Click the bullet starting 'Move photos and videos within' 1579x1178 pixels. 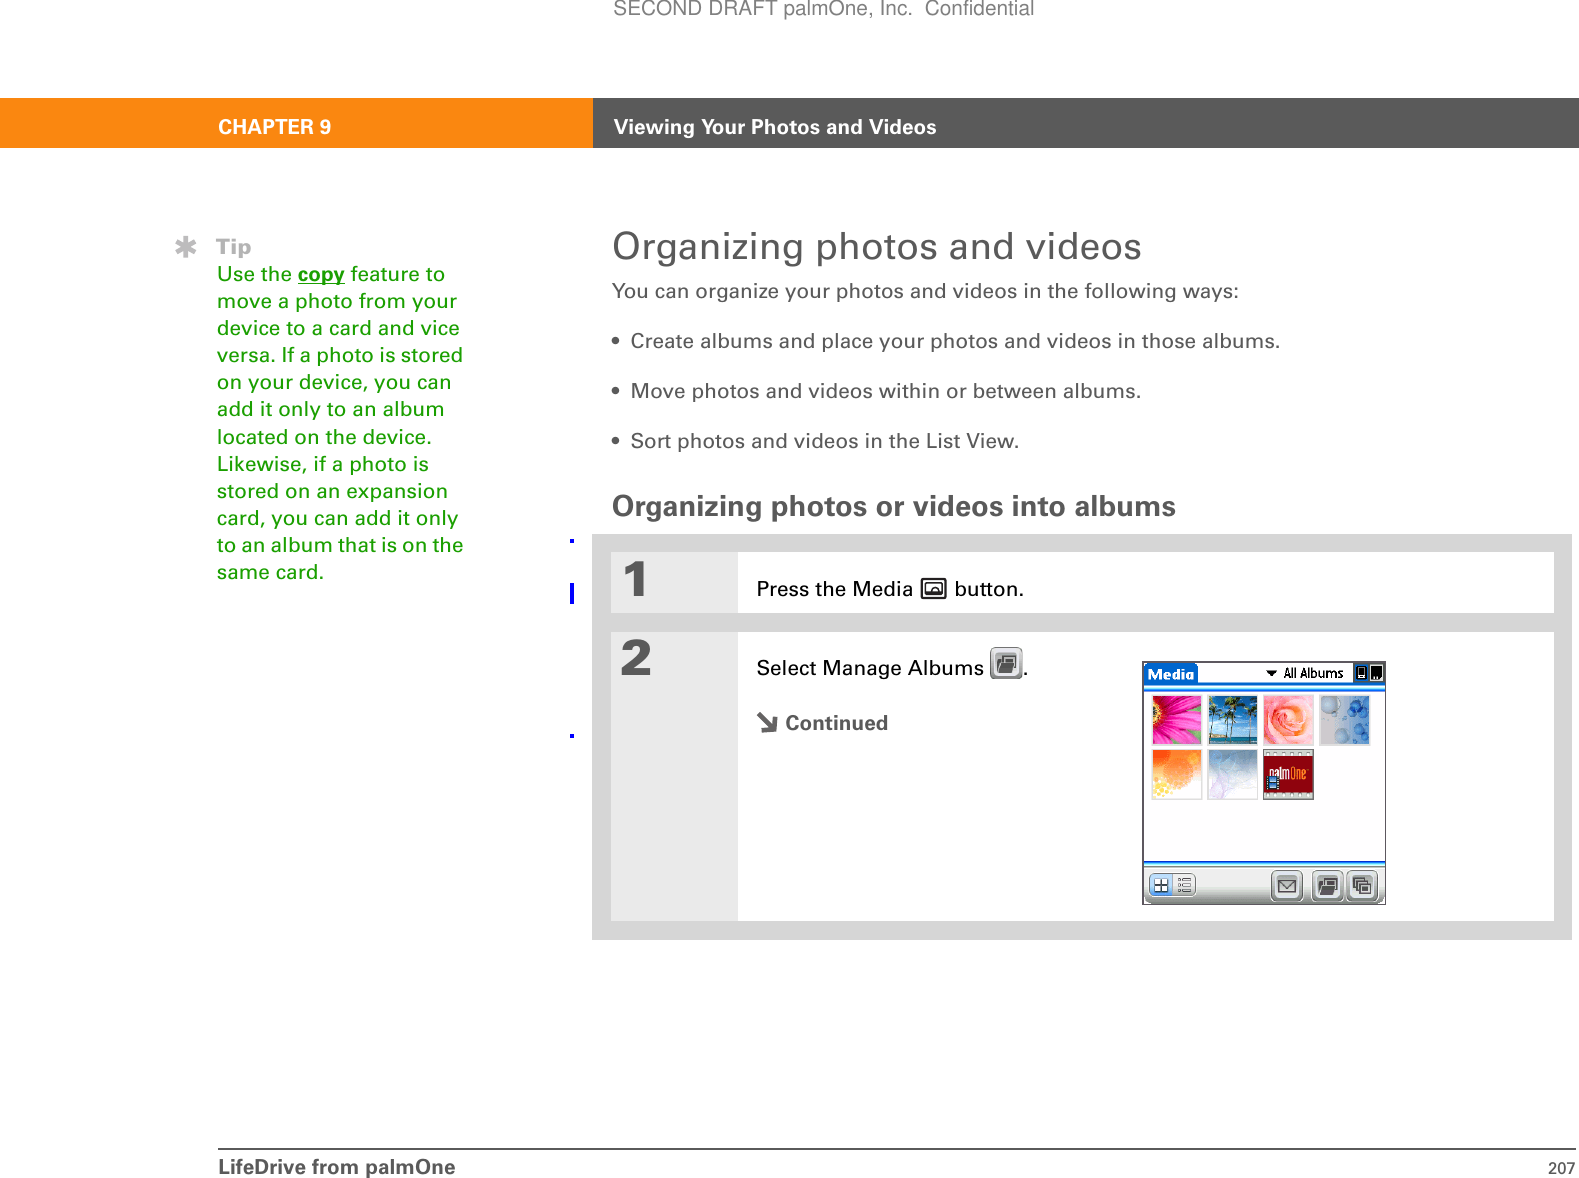tap(885, 391)
